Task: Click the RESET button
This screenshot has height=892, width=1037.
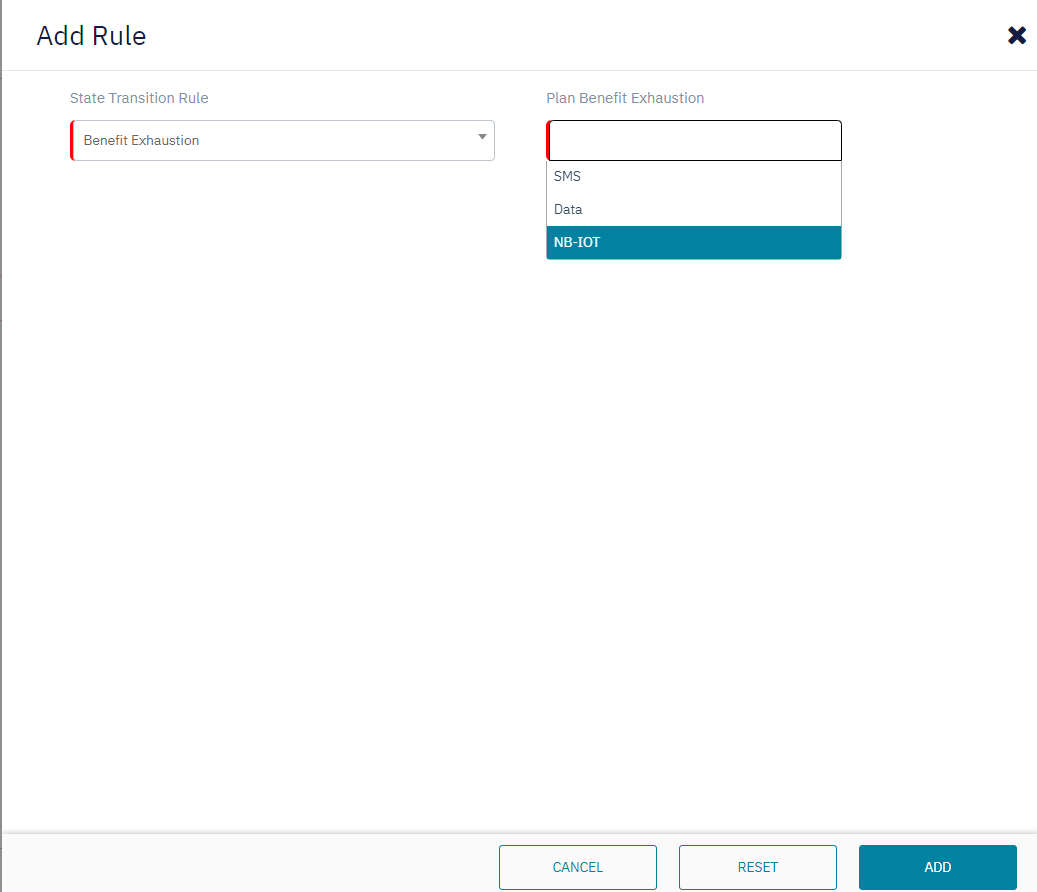Action: pyautogui.click(x=757, y=867)
